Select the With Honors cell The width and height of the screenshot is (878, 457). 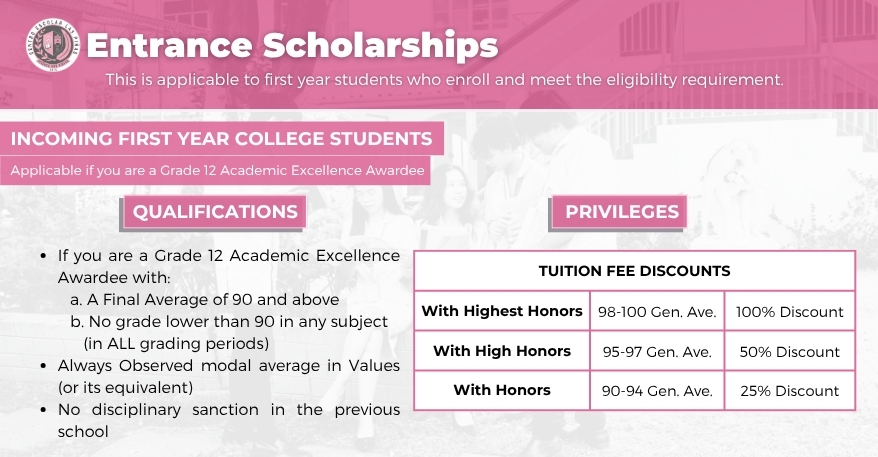pyautogui.click(x=502, y=390)
